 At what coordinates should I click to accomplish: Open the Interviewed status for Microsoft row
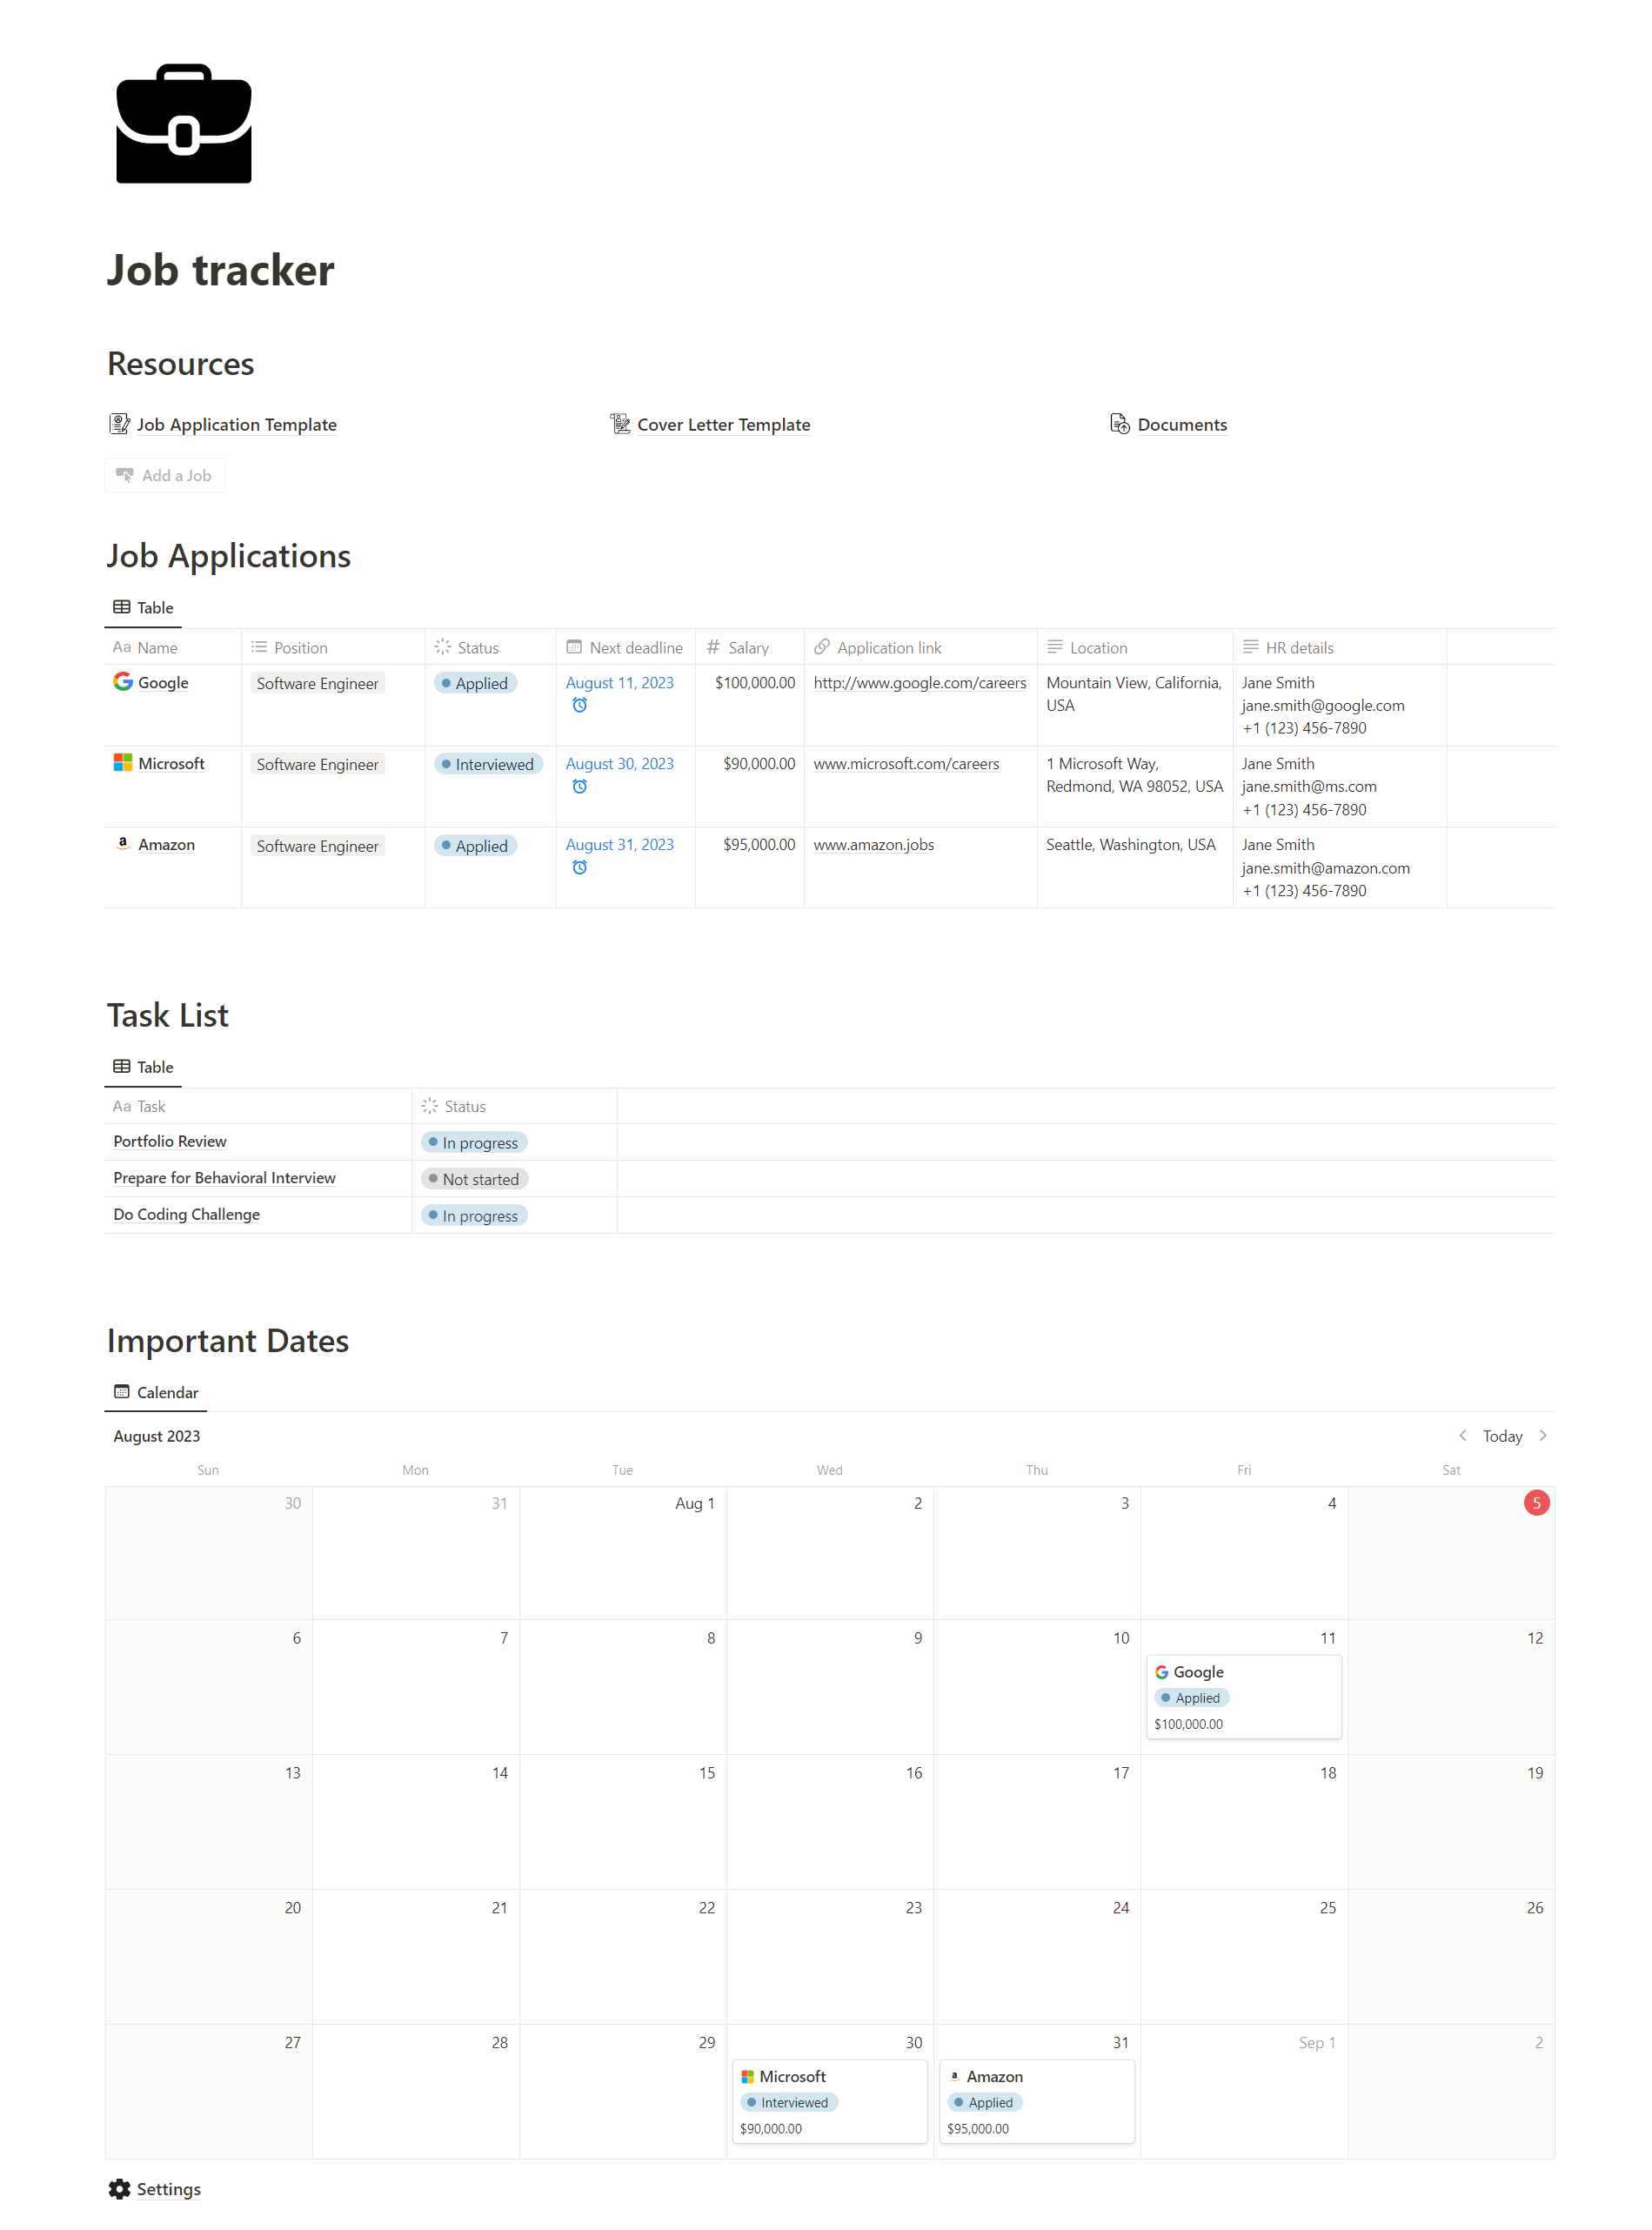pyautogui.click(x=488, y=764)
